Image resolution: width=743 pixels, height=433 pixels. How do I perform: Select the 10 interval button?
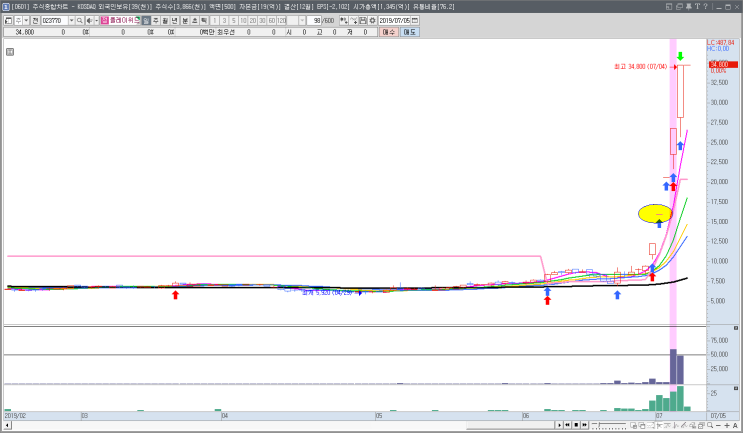[x=243, y=20]
